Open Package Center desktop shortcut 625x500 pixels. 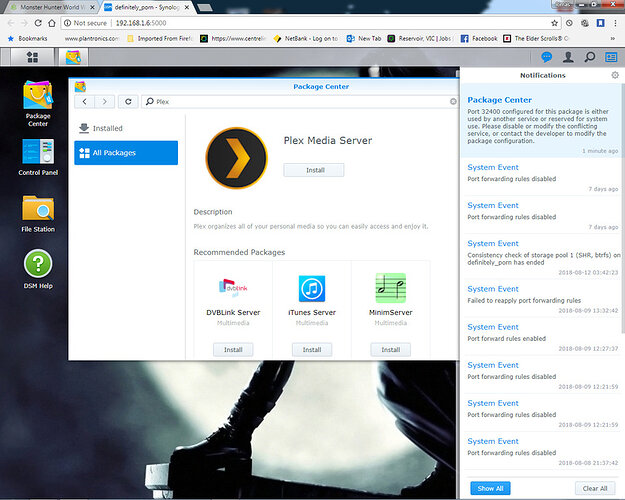(38, 104)
